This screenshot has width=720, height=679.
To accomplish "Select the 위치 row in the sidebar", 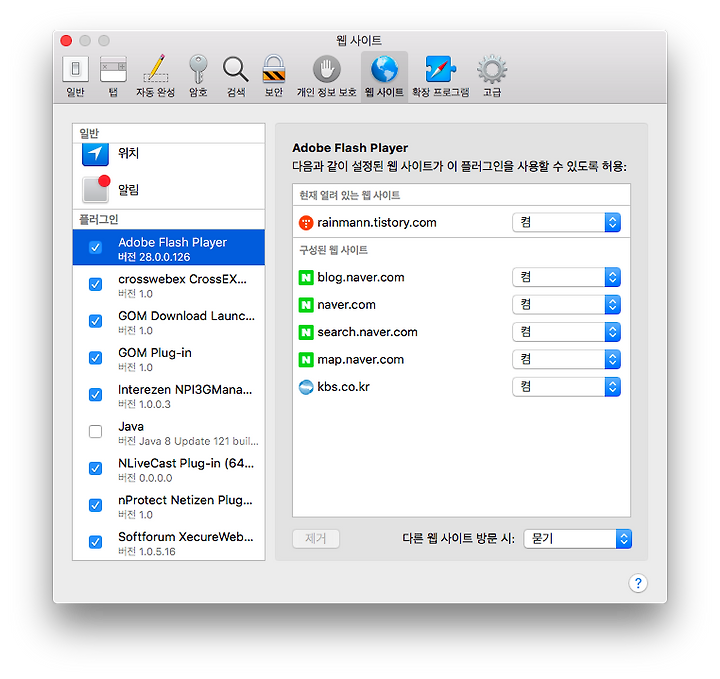I will click(169, 154).
